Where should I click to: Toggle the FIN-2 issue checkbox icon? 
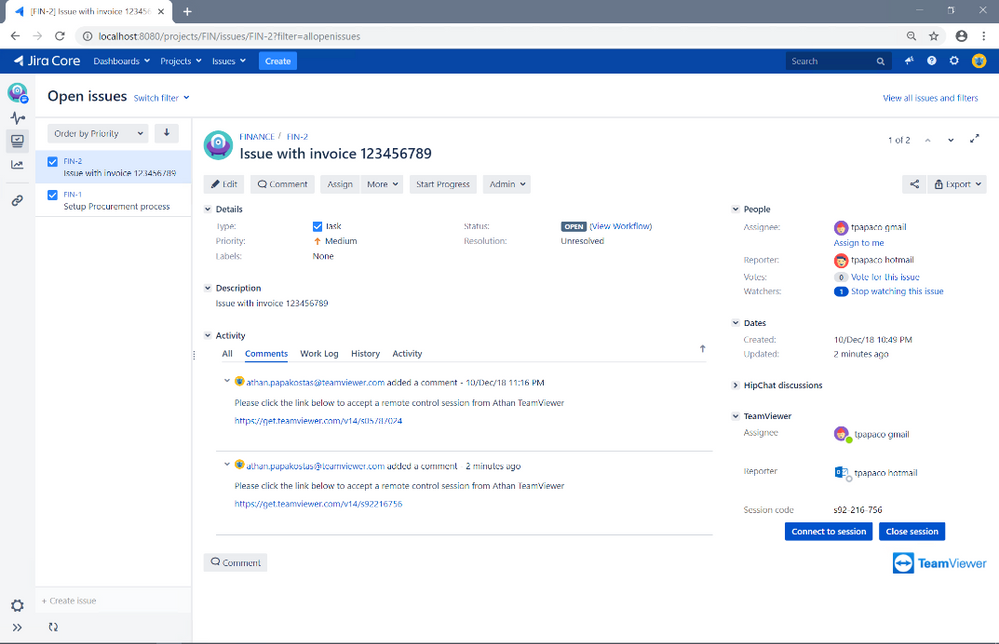(53, 162)
